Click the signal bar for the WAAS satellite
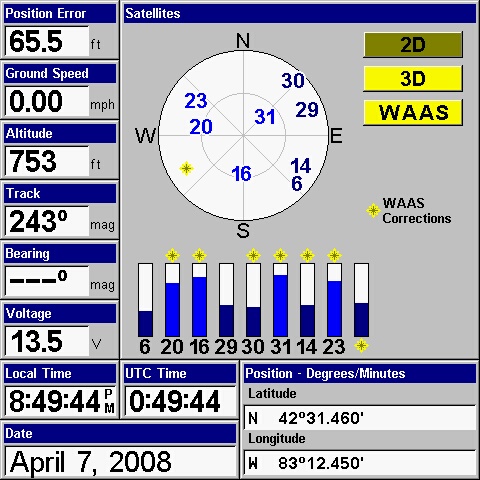Viewport: 480px width, 480px height. (x=361, y=300)
